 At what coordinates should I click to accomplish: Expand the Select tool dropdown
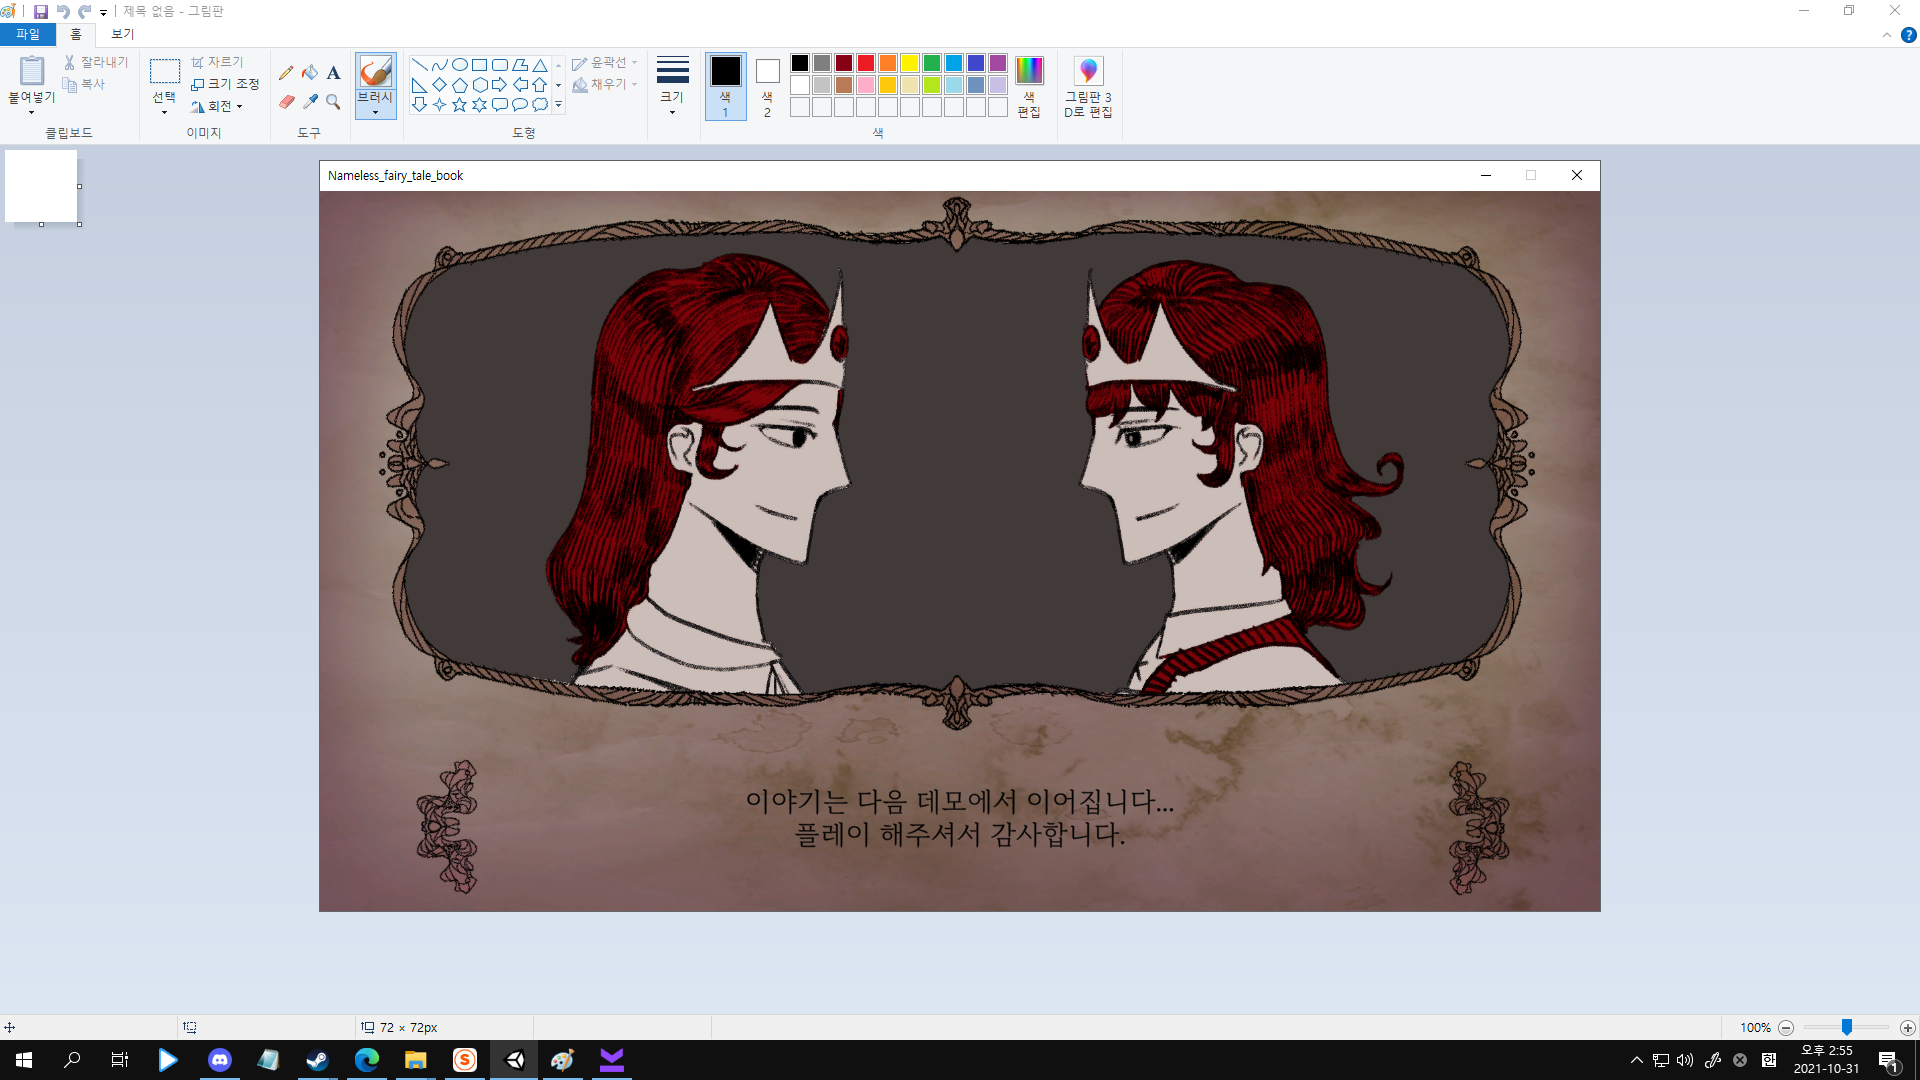tap(164, 112)
